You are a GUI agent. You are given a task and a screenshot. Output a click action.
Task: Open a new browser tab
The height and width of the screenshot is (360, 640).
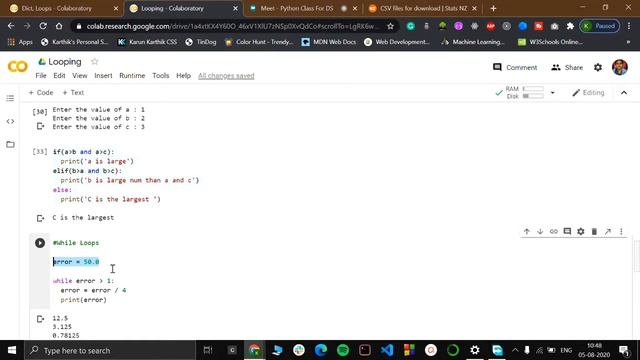(493, 9)
